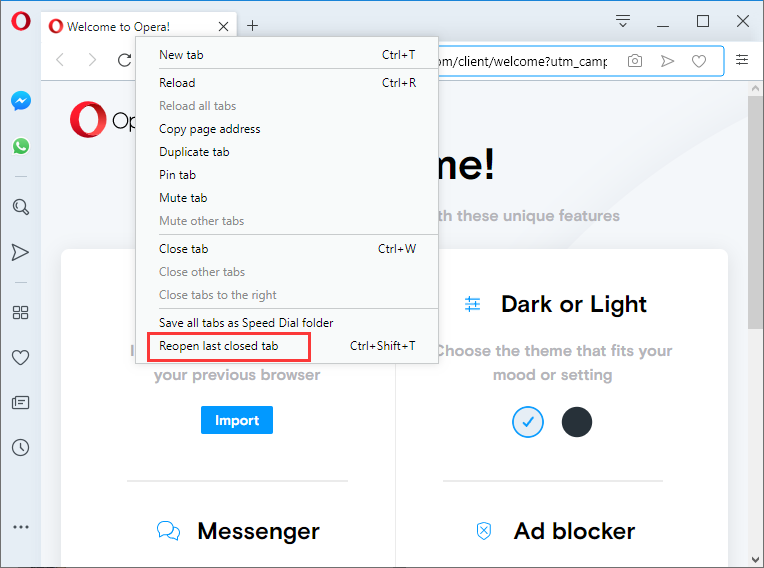Screen dimensions: 764x568
Task: Maximize the Opera window
Action: (703, 21)
